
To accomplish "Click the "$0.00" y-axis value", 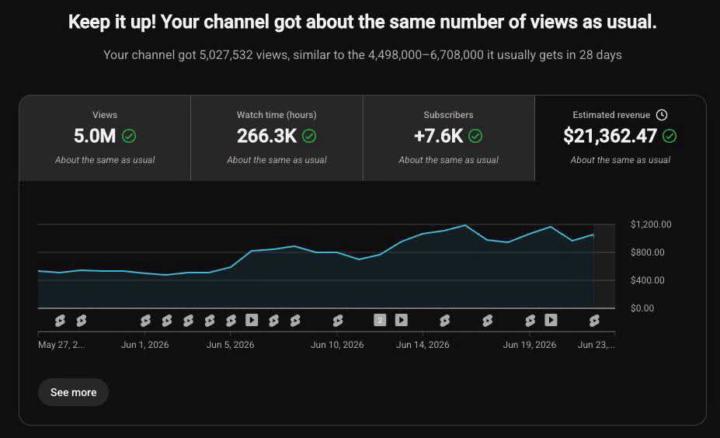I will [x=642, y=309].
